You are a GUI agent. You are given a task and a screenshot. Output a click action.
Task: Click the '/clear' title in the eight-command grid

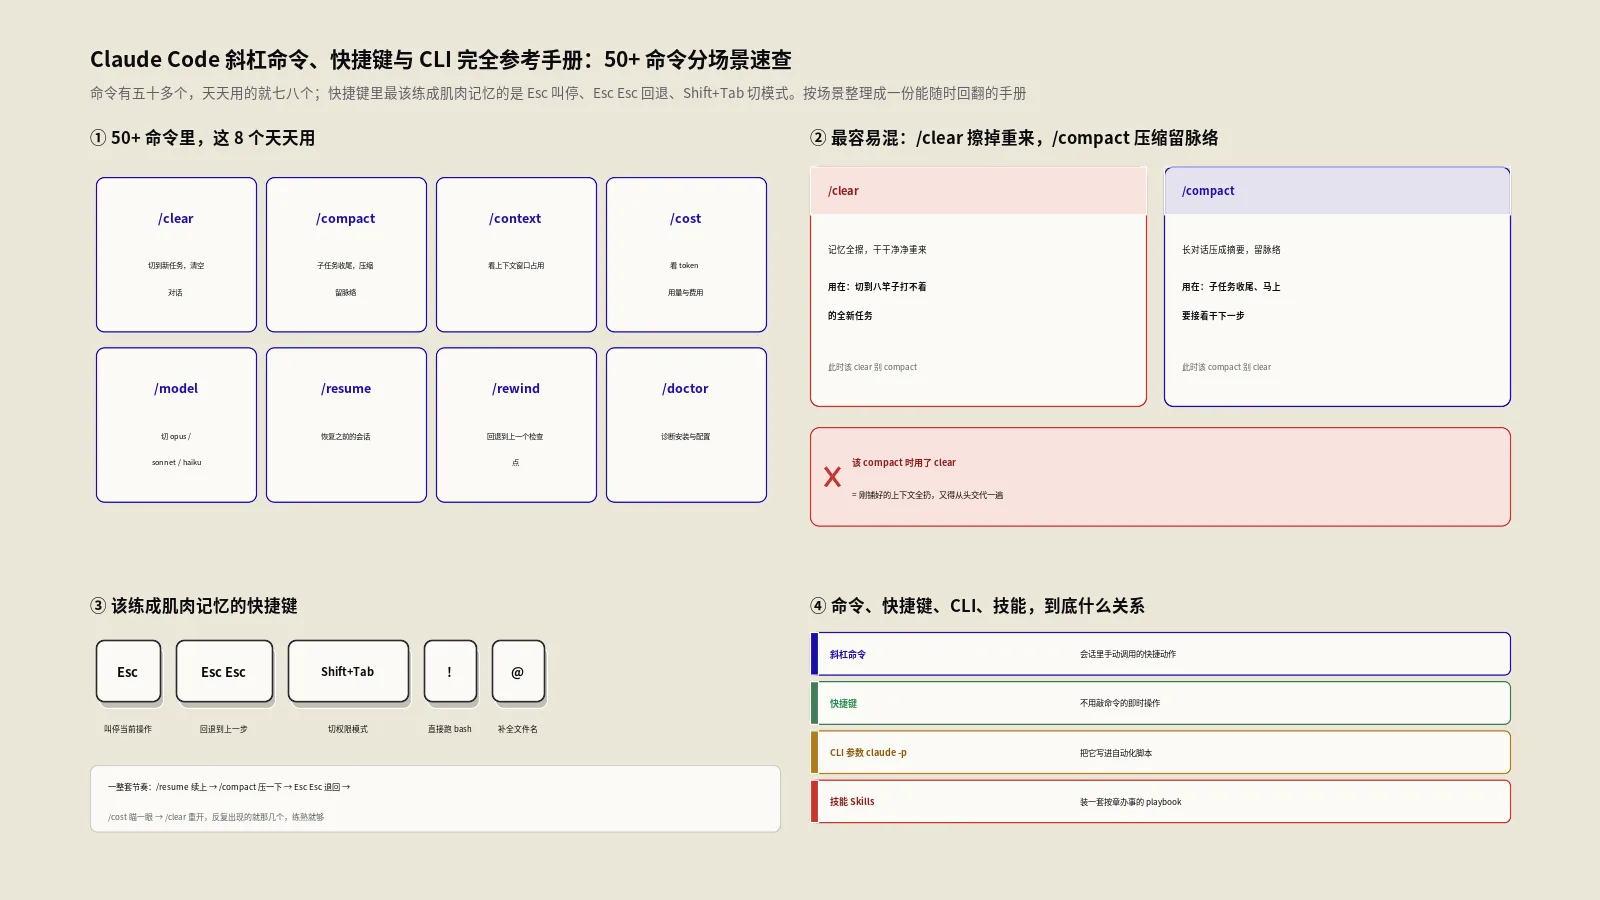click(176, 218)
